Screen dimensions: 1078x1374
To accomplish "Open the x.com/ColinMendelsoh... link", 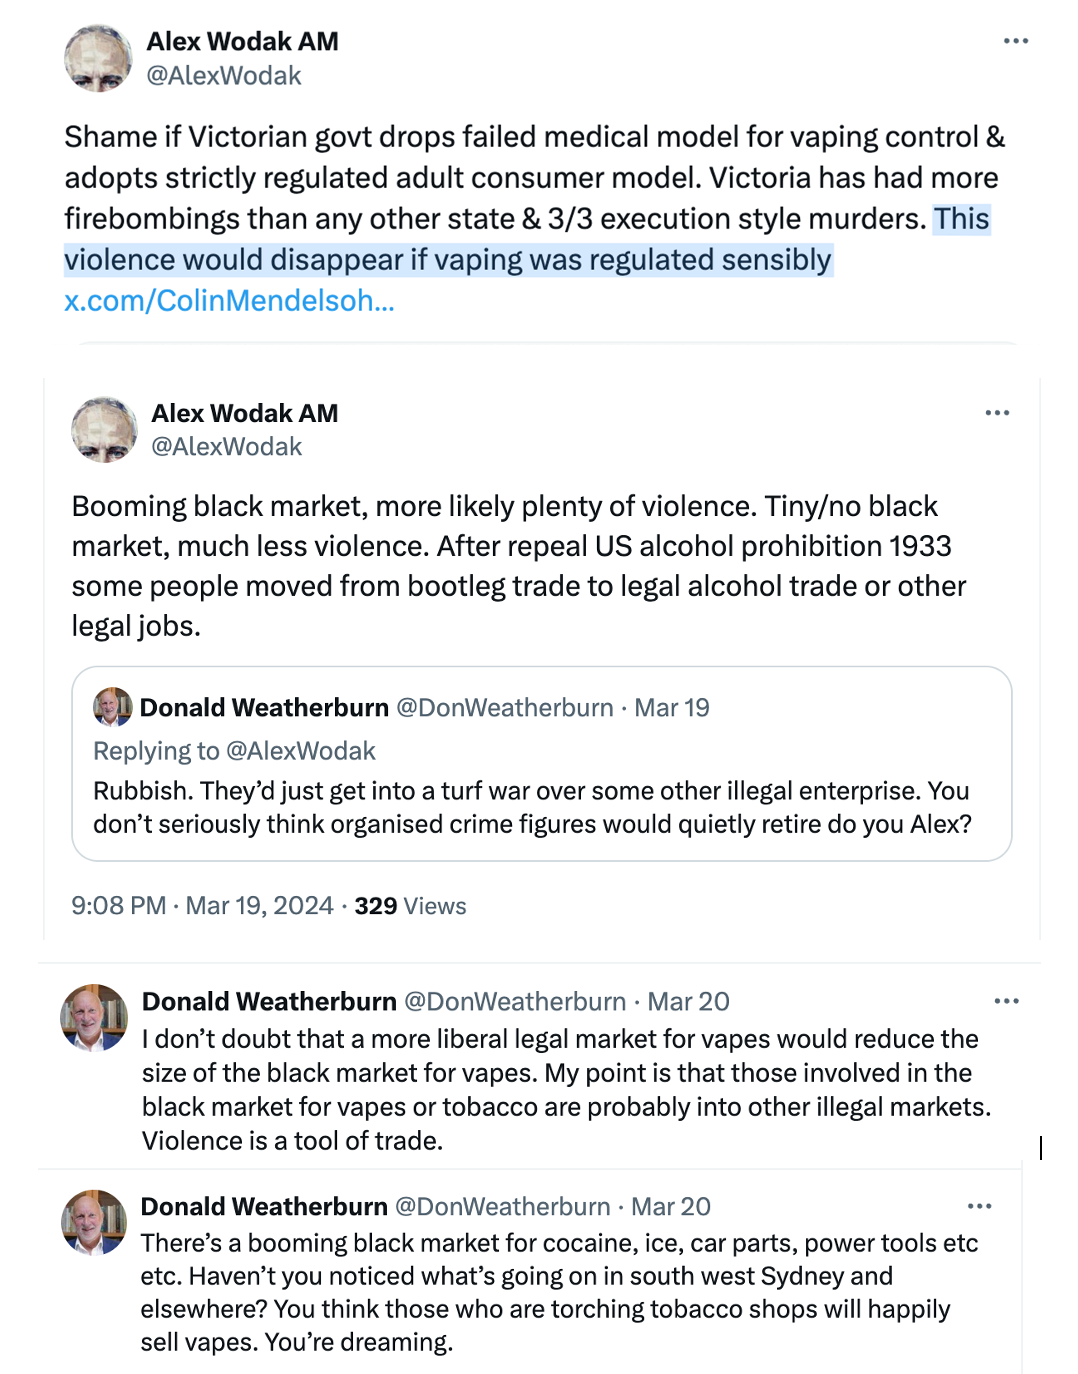I will coord(229,301).
